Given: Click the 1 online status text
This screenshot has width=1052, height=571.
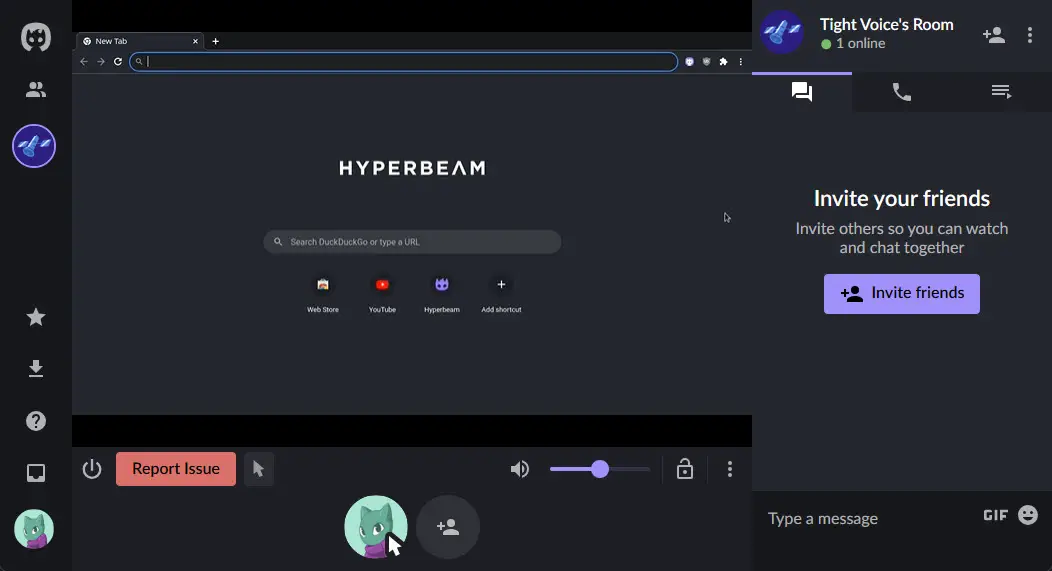Looking at the screenshot, I should pos(861,44).
